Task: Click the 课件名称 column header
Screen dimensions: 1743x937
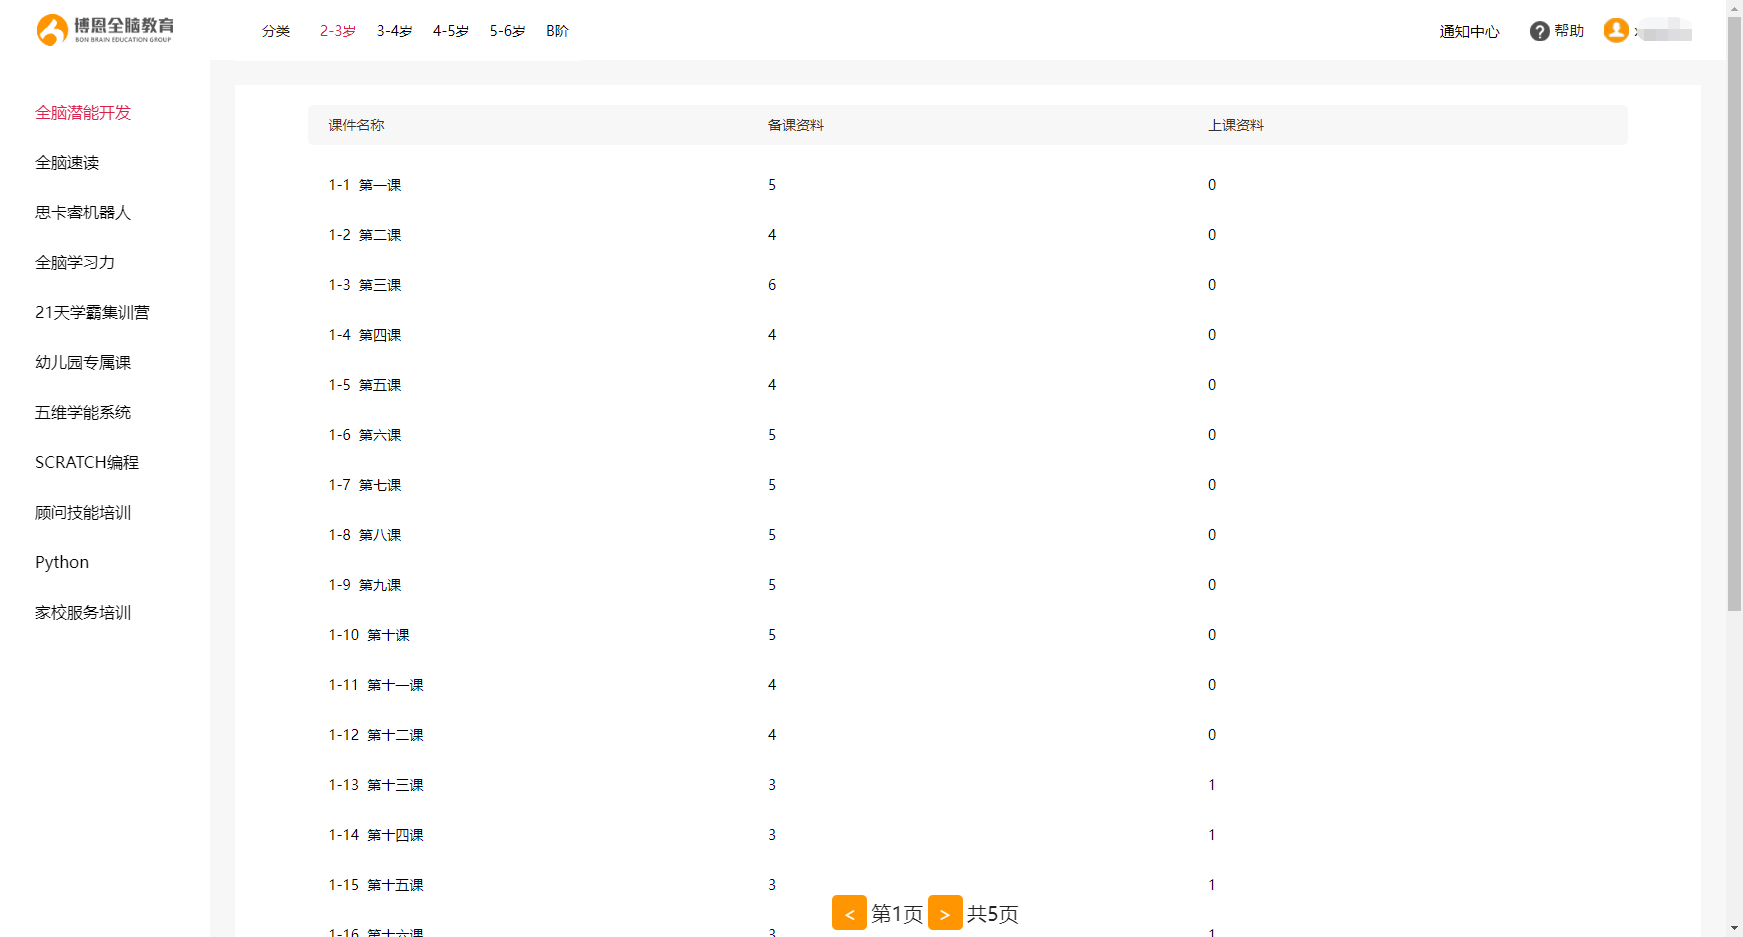Action: (357, 125)
